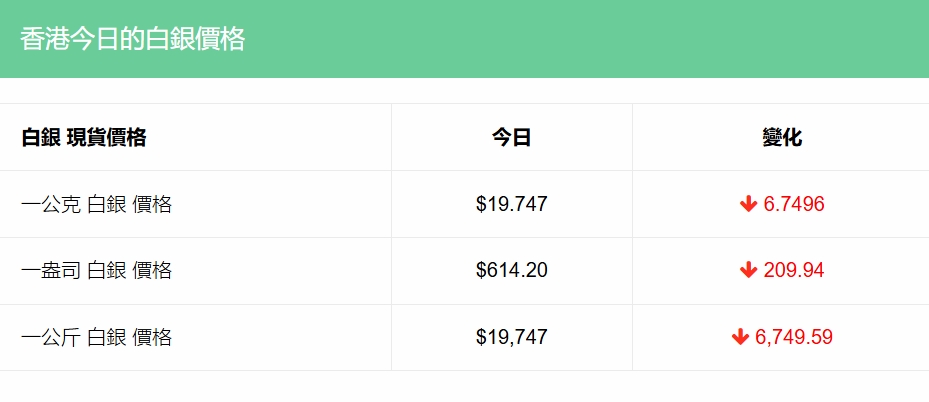This screenshot has width=929, height=402.
Task: Click the 一公斤 白銀 價格 row label
Action: coord(96,337)
